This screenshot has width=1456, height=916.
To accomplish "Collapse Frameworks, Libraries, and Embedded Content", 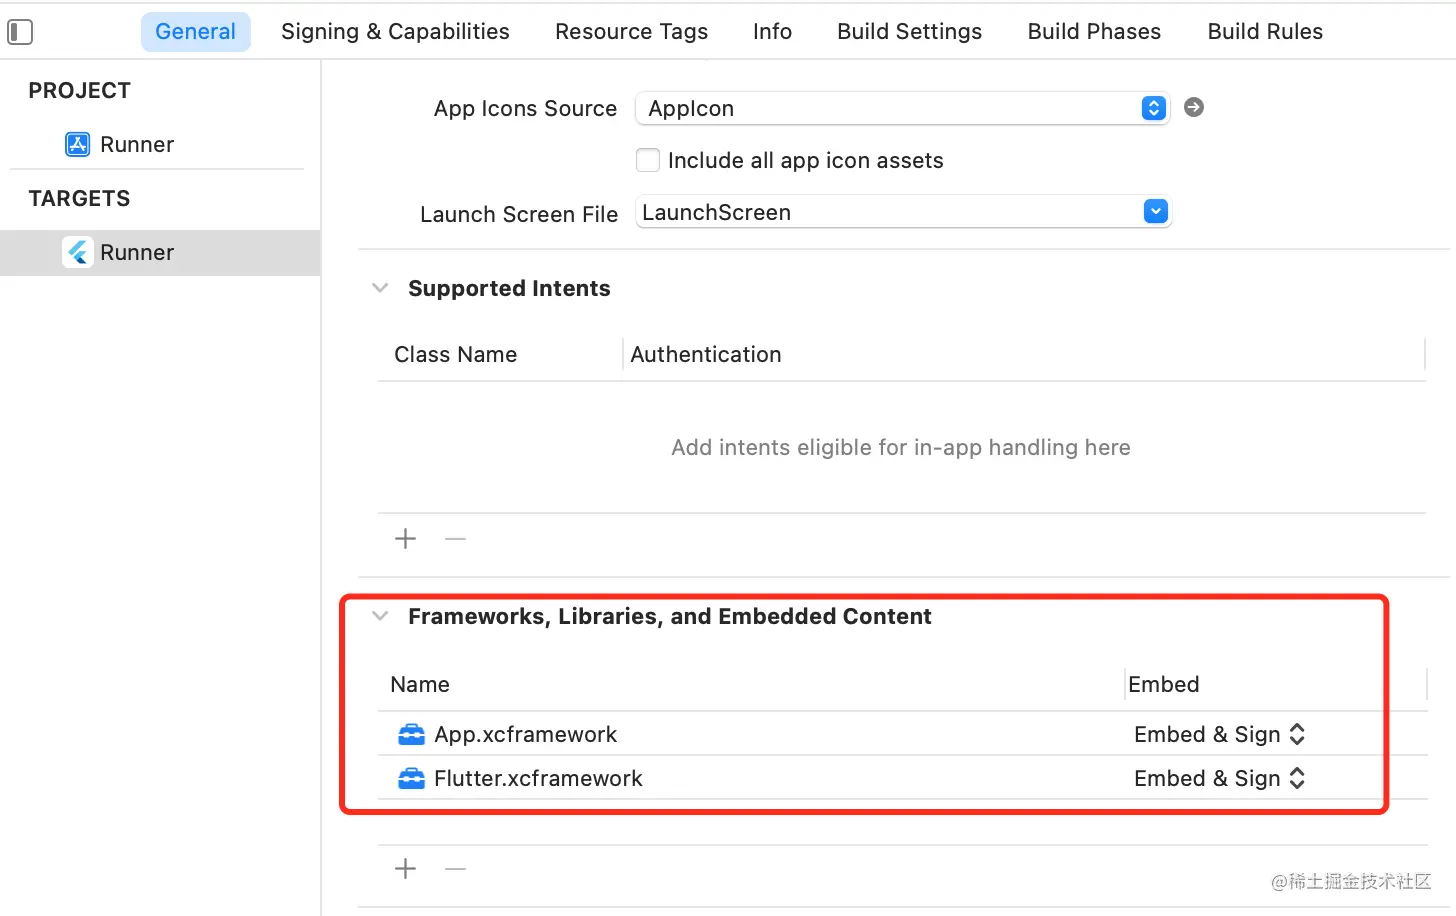I will coord(380,616).
